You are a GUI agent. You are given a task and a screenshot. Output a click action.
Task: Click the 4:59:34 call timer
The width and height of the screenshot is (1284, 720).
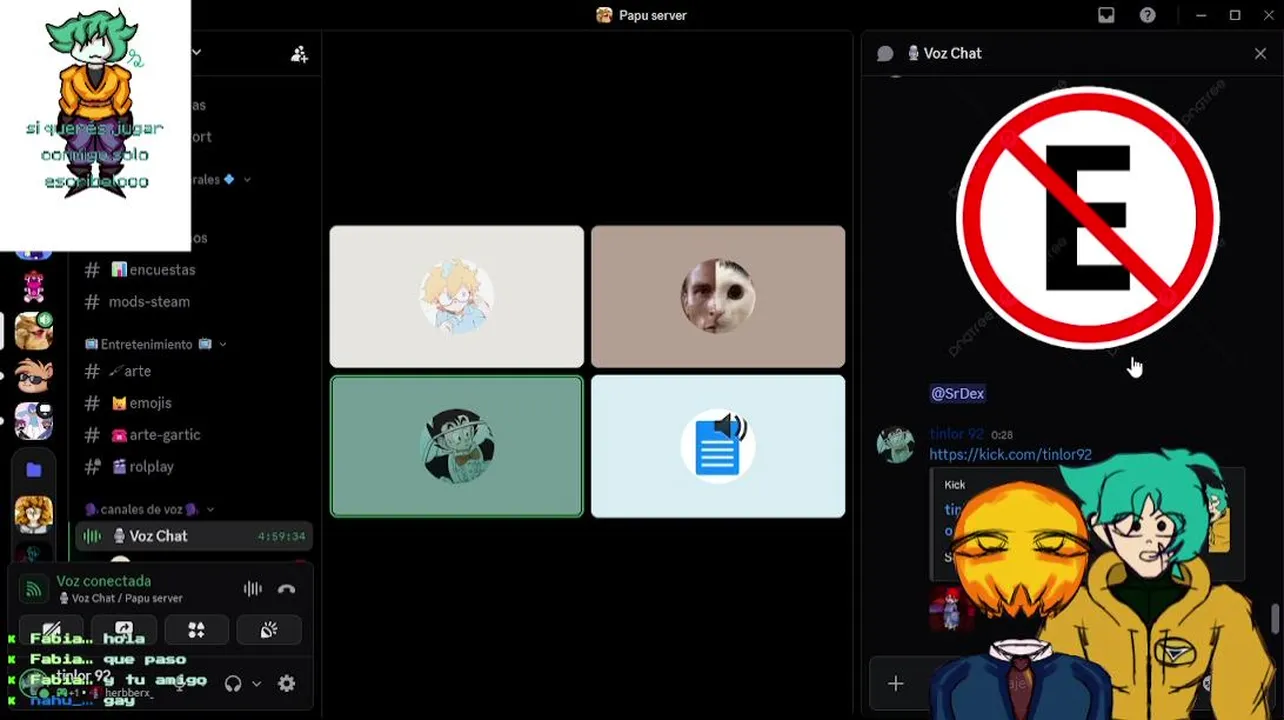(281, 537)
